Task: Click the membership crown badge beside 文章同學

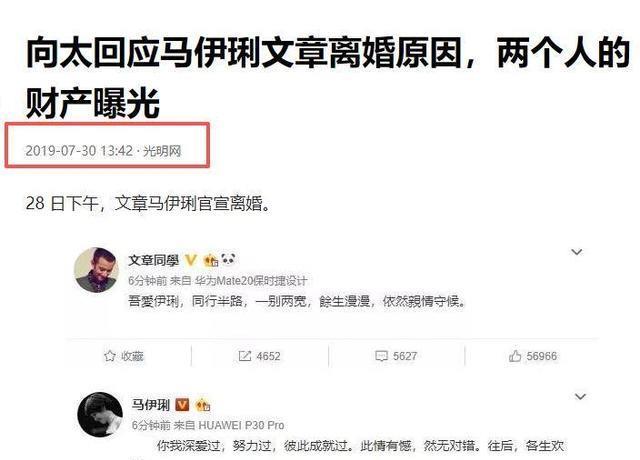Action: pyautogui.click(x=211, y=260)
